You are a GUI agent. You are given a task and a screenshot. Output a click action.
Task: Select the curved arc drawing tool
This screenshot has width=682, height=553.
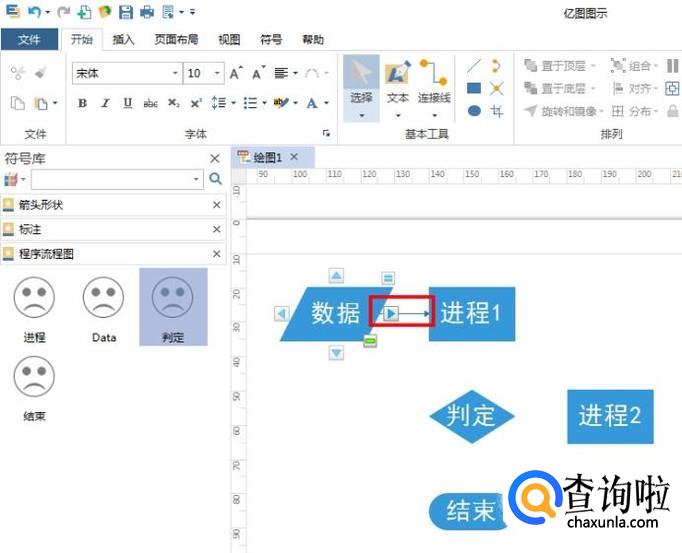click(x=496, y=66)
